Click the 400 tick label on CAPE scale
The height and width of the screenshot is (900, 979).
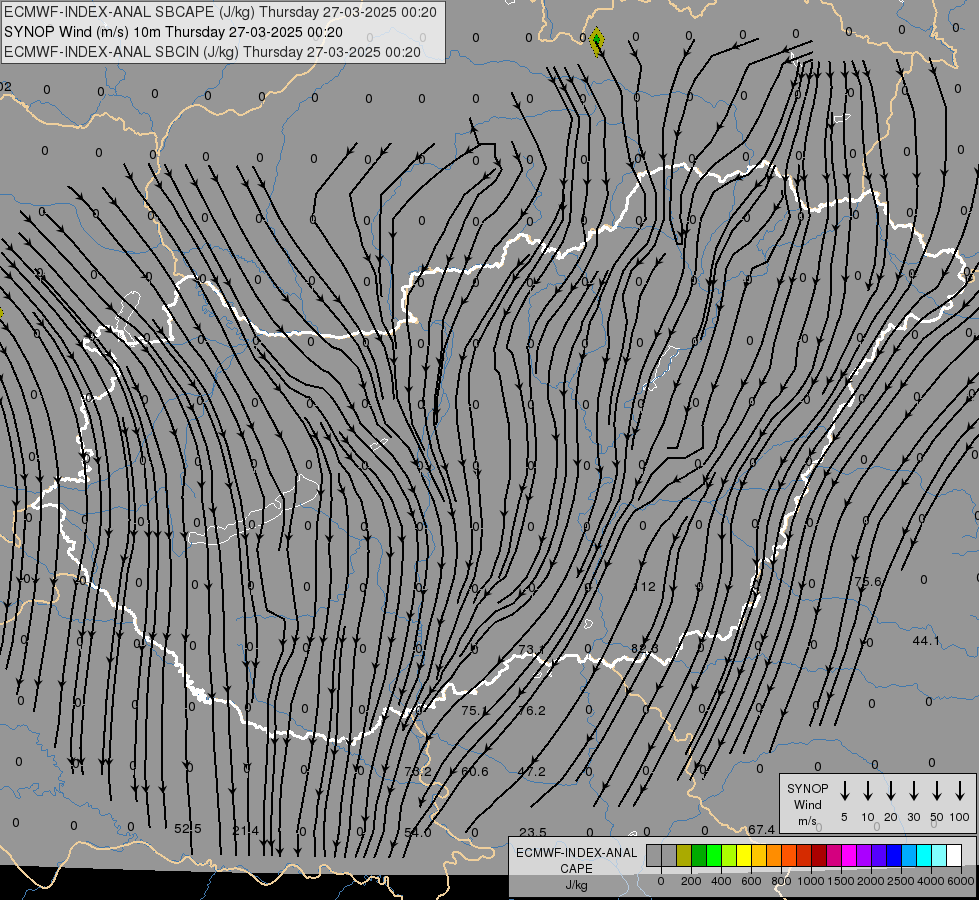point(721,881)
